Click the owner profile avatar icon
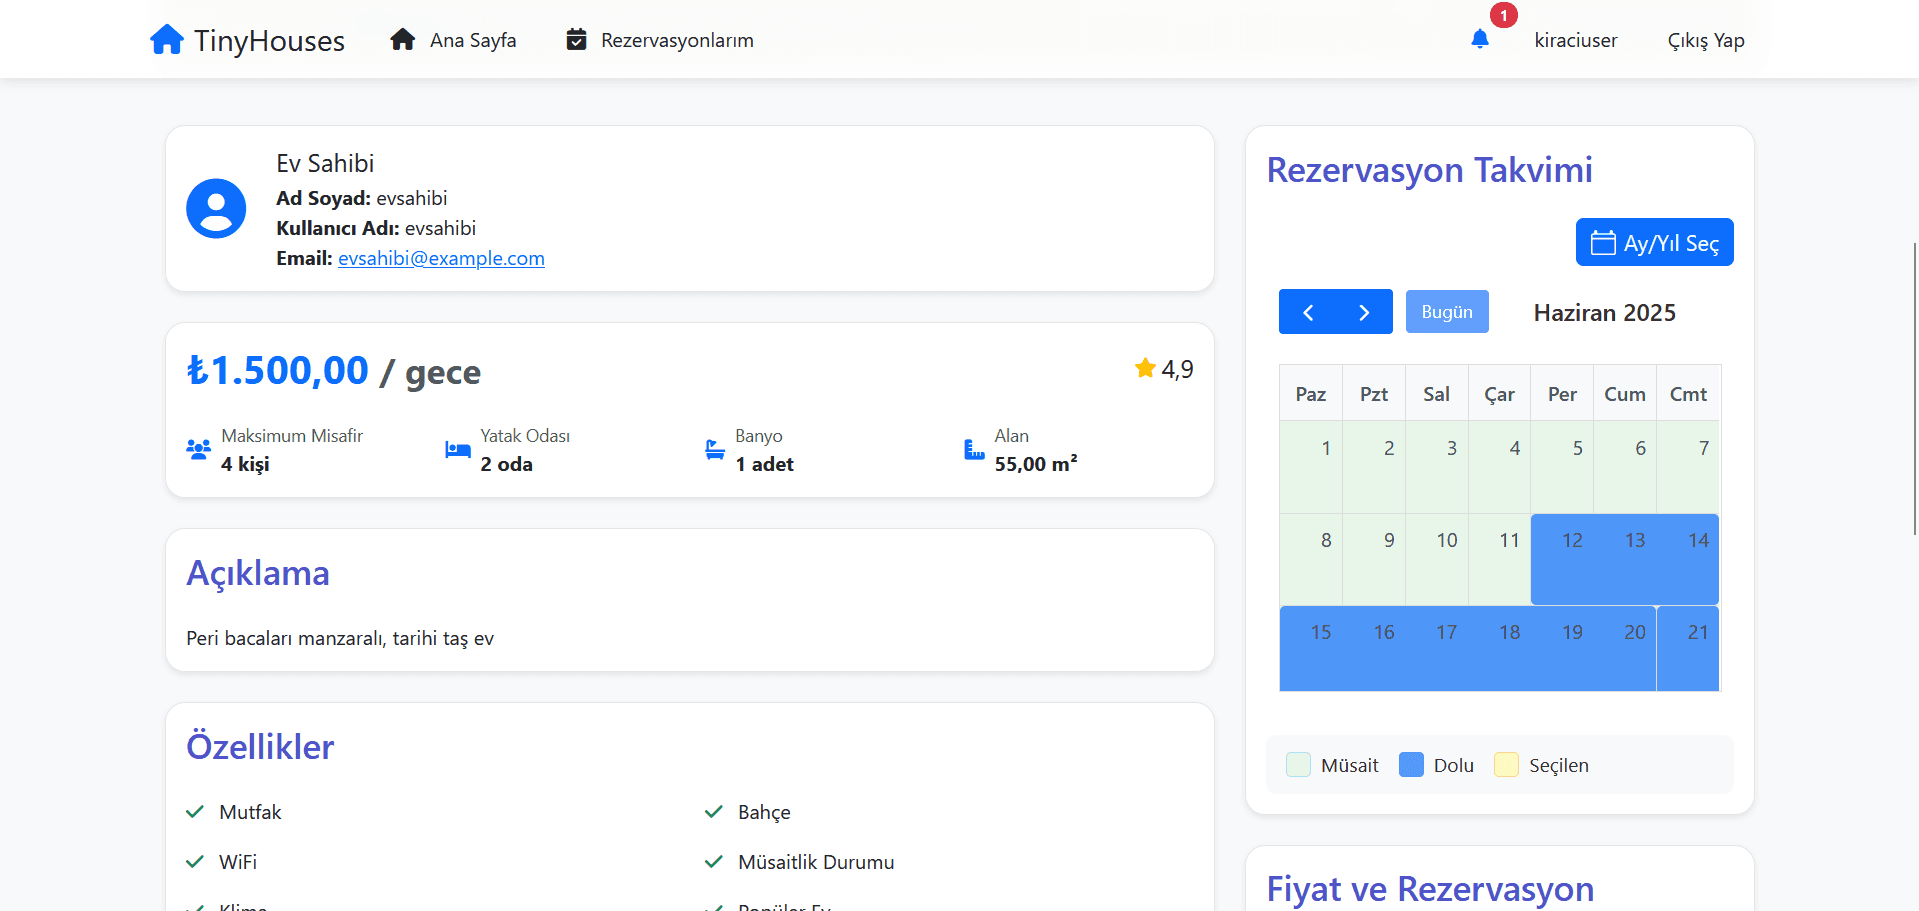 coord(216,208)
